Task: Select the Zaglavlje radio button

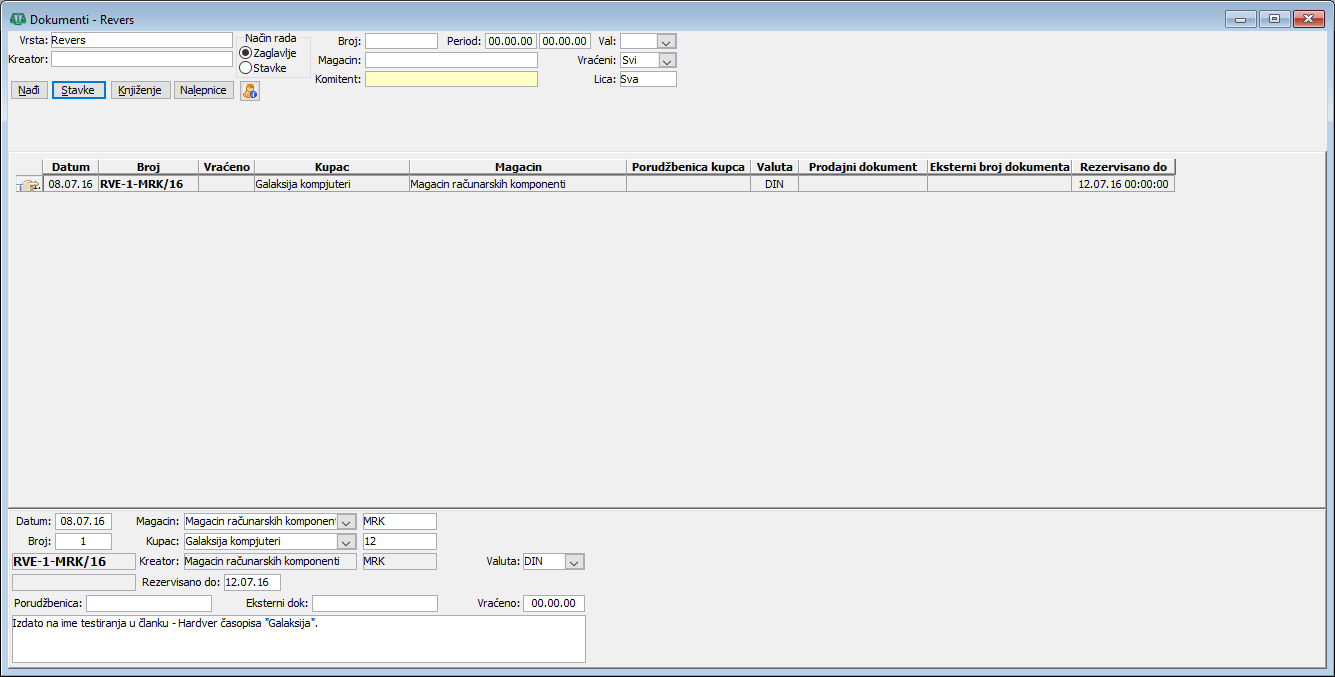Action: tap(246, 53)
